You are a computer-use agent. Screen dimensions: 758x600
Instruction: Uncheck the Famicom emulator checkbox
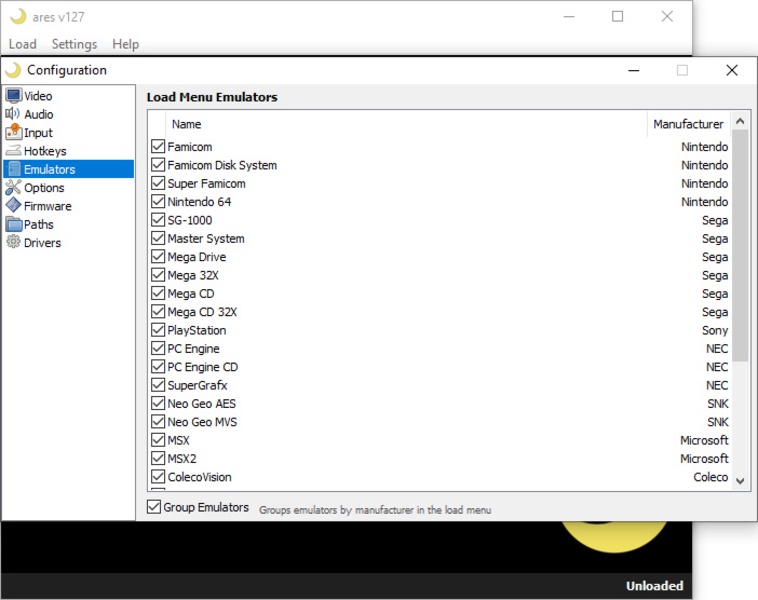click(x=158, y=147)
